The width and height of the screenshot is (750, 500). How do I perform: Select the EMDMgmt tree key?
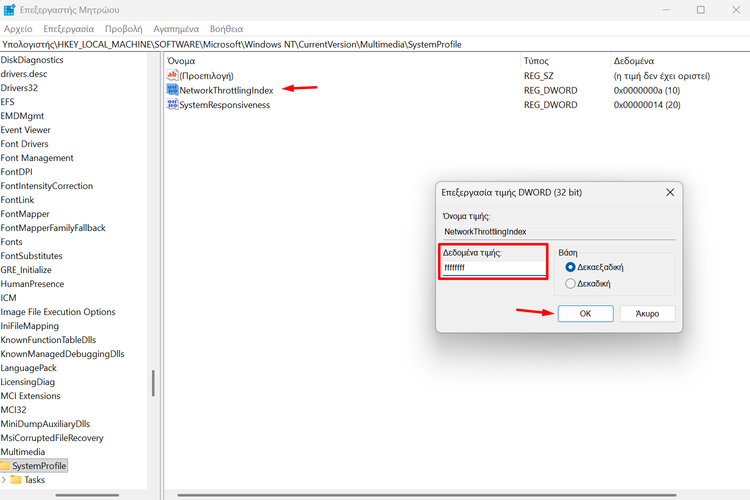(22, 116)
